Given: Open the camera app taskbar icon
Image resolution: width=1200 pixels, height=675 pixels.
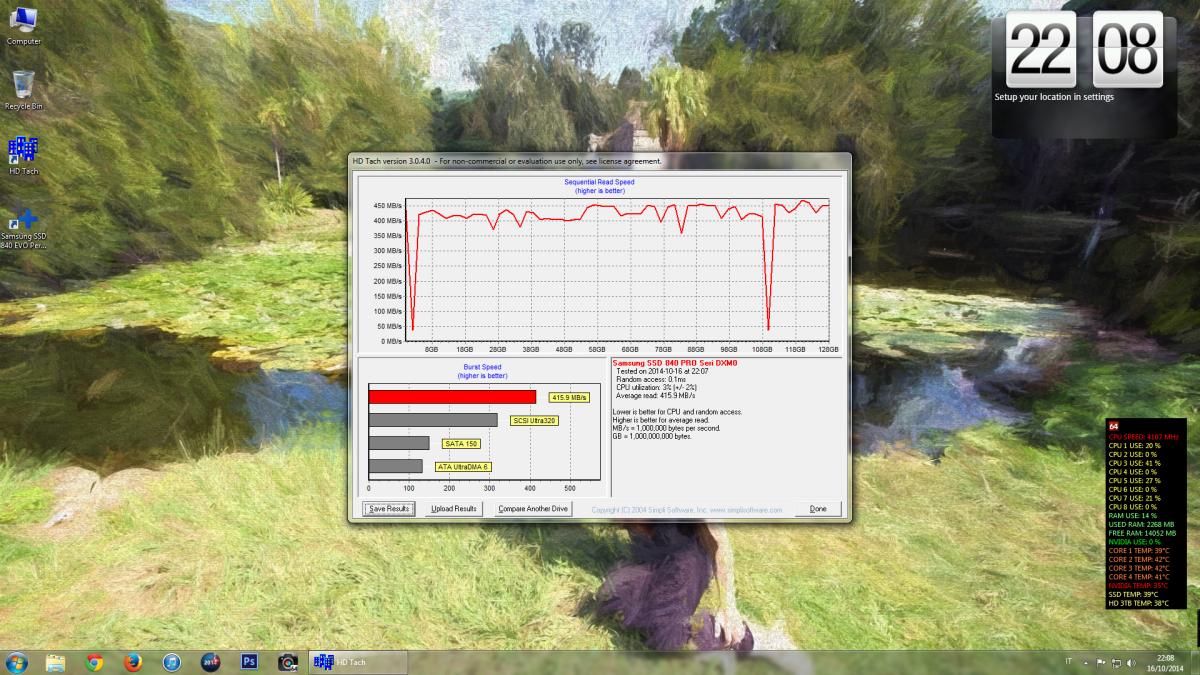Looking at the screenshot, I should click(x=288, y=662).
